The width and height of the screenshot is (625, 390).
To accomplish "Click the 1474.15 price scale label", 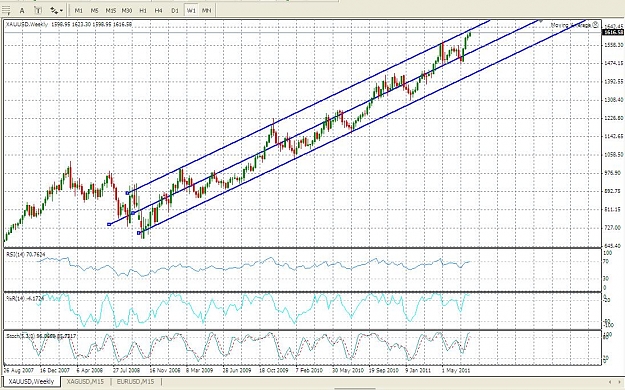I will pyautogui.click(x=613, y=63).
